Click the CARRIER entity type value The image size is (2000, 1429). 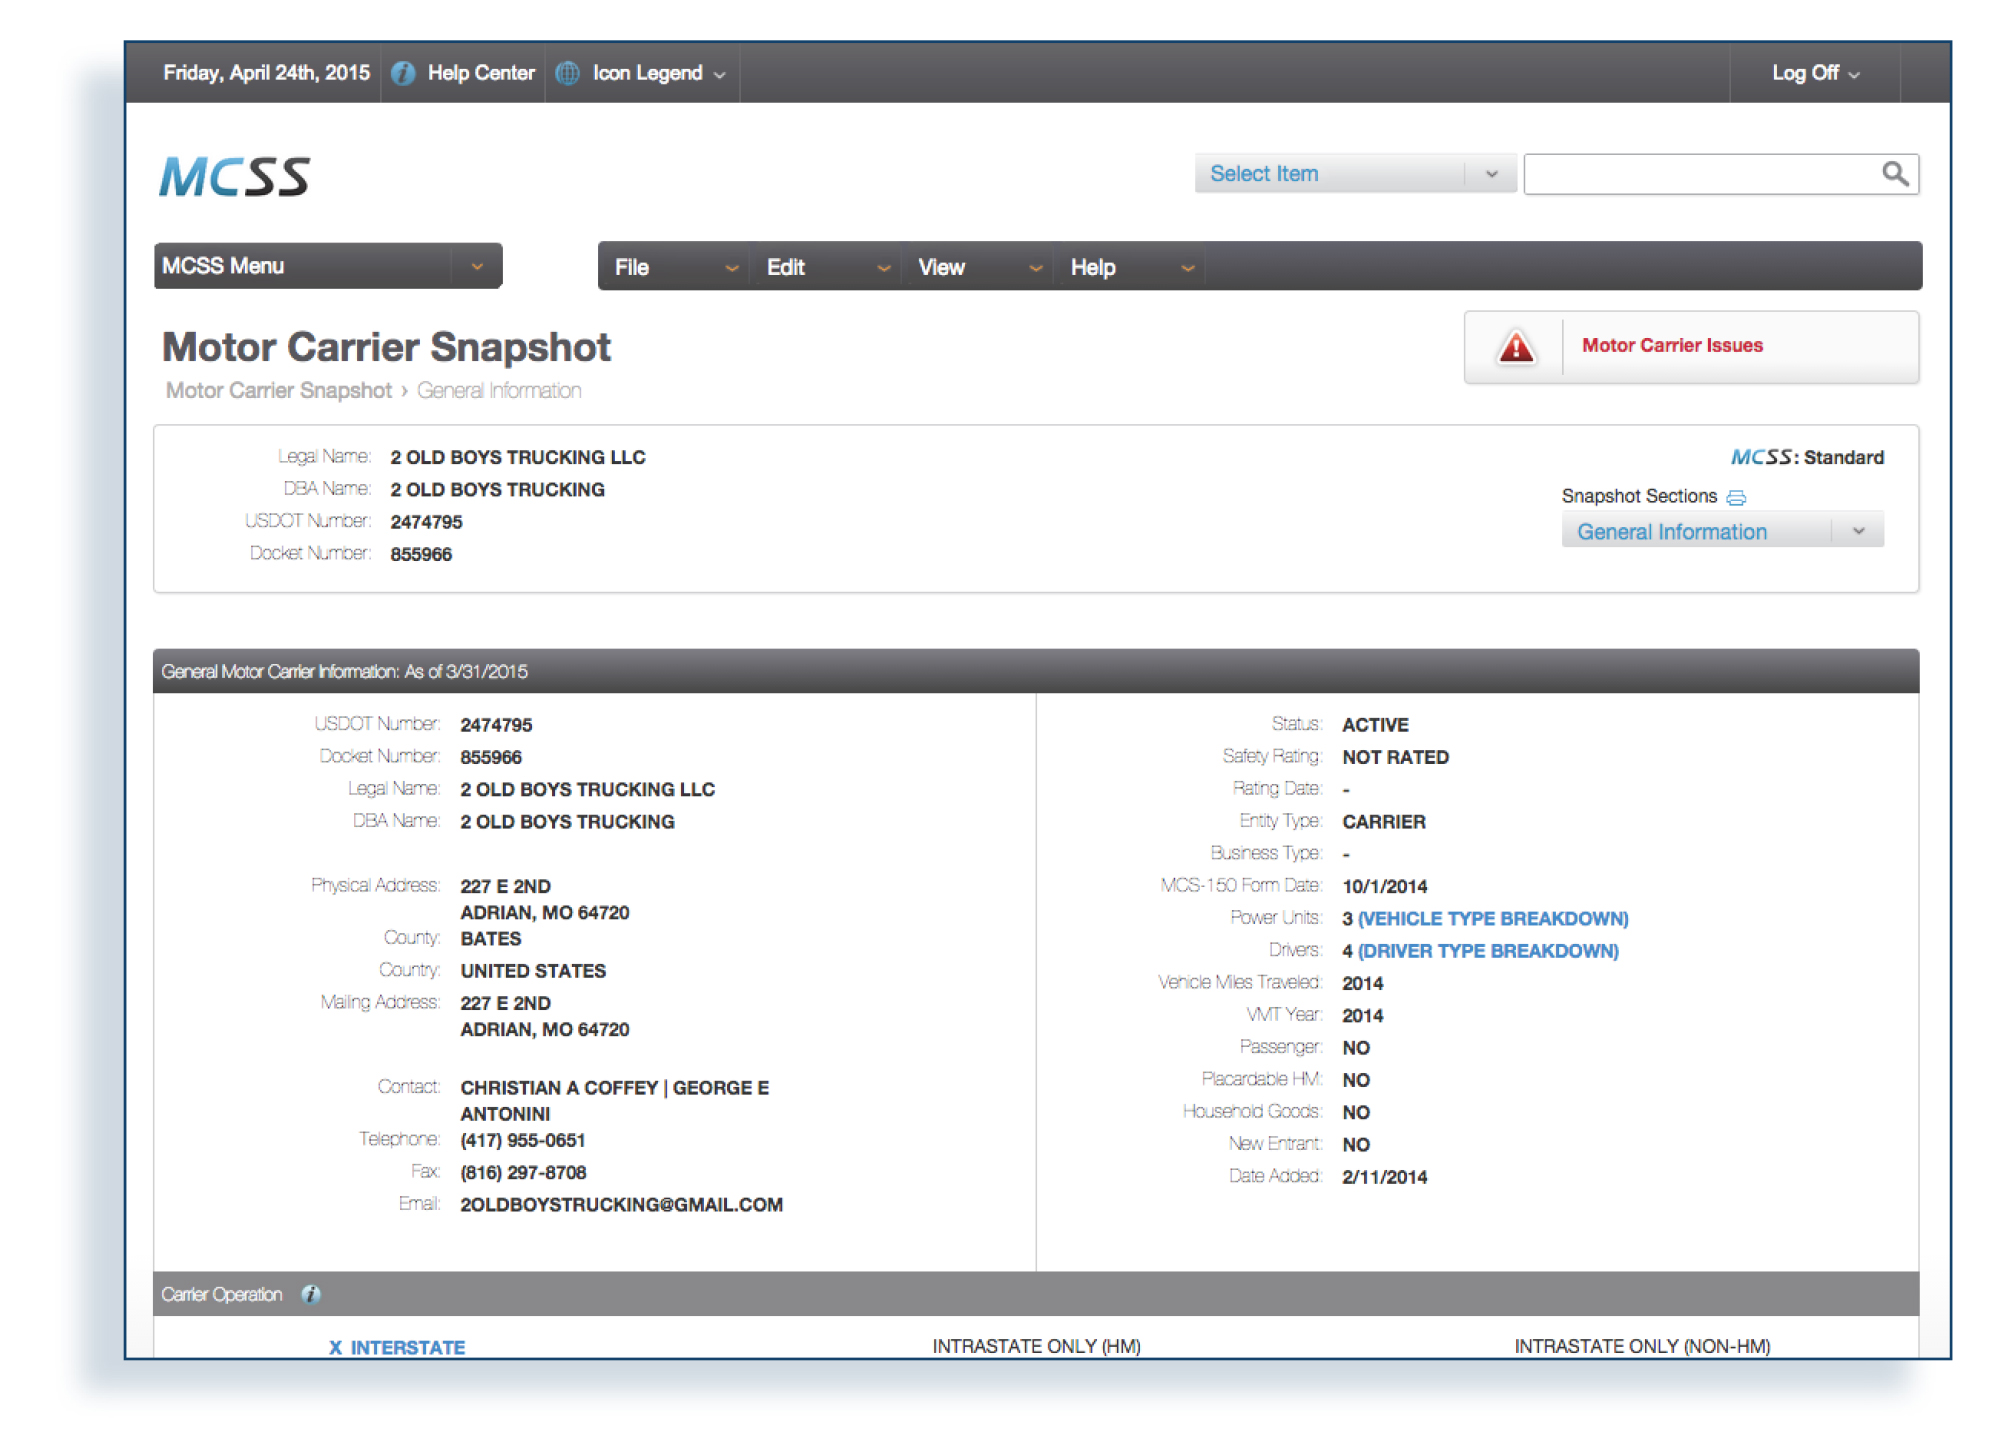pyautogui.click(x=1384, y=821)
